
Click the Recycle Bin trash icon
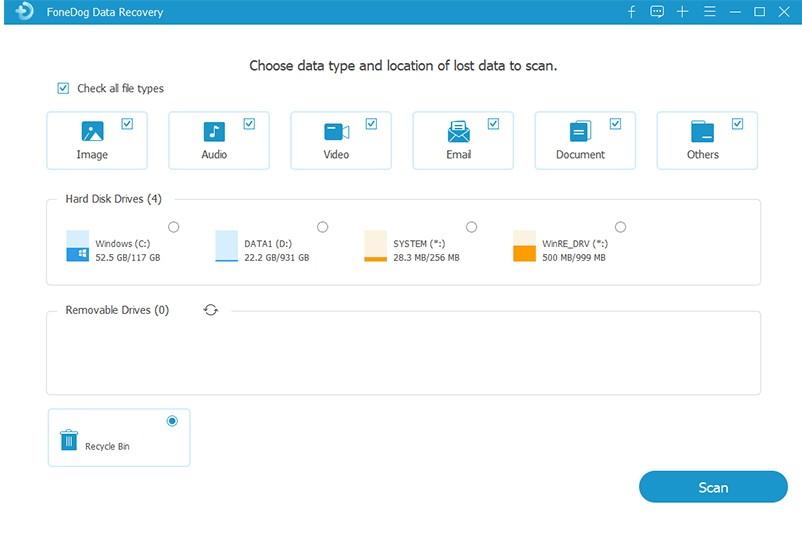point(69,440)
